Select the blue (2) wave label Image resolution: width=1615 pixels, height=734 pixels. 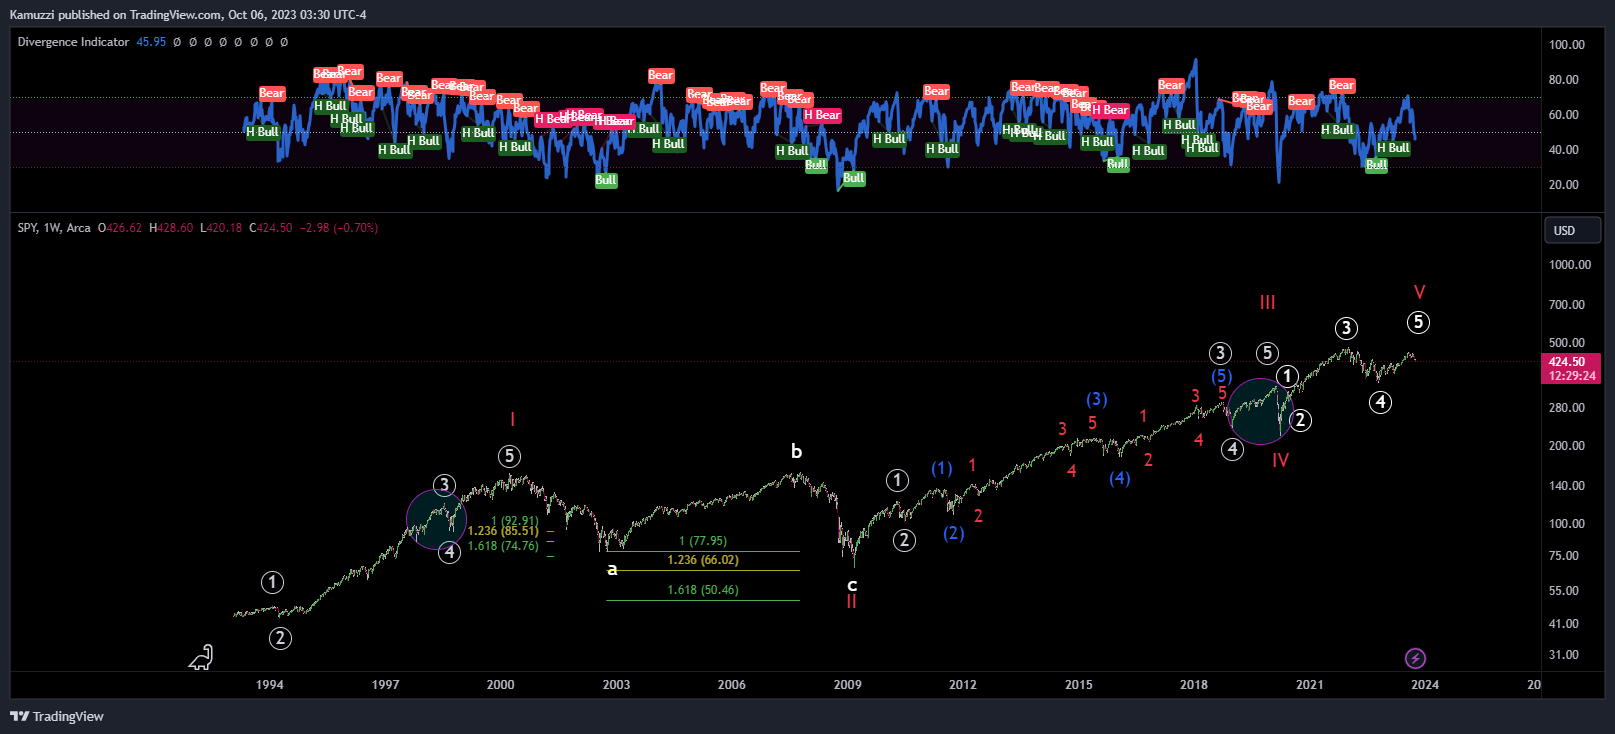pyautogui.click(x=954, y=533)
